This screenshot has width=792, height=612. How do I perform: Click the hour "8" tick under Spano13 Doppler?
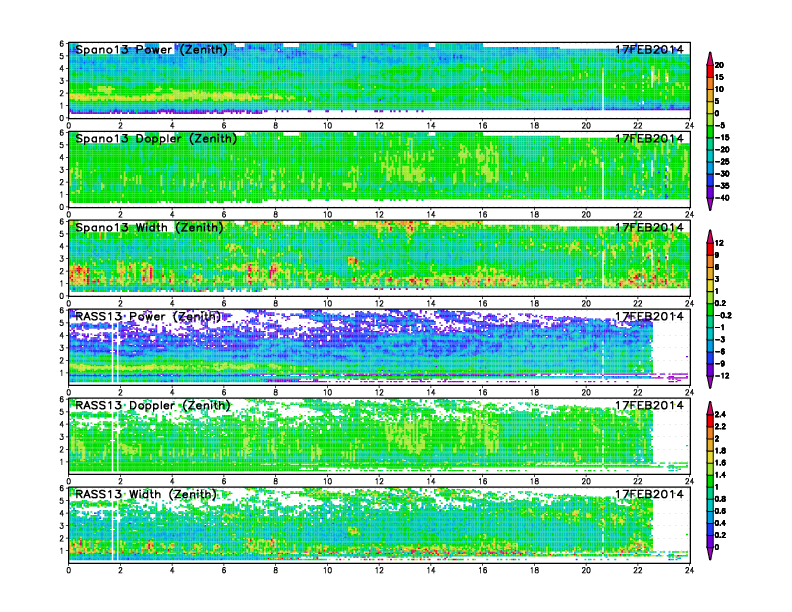point(275,215)
